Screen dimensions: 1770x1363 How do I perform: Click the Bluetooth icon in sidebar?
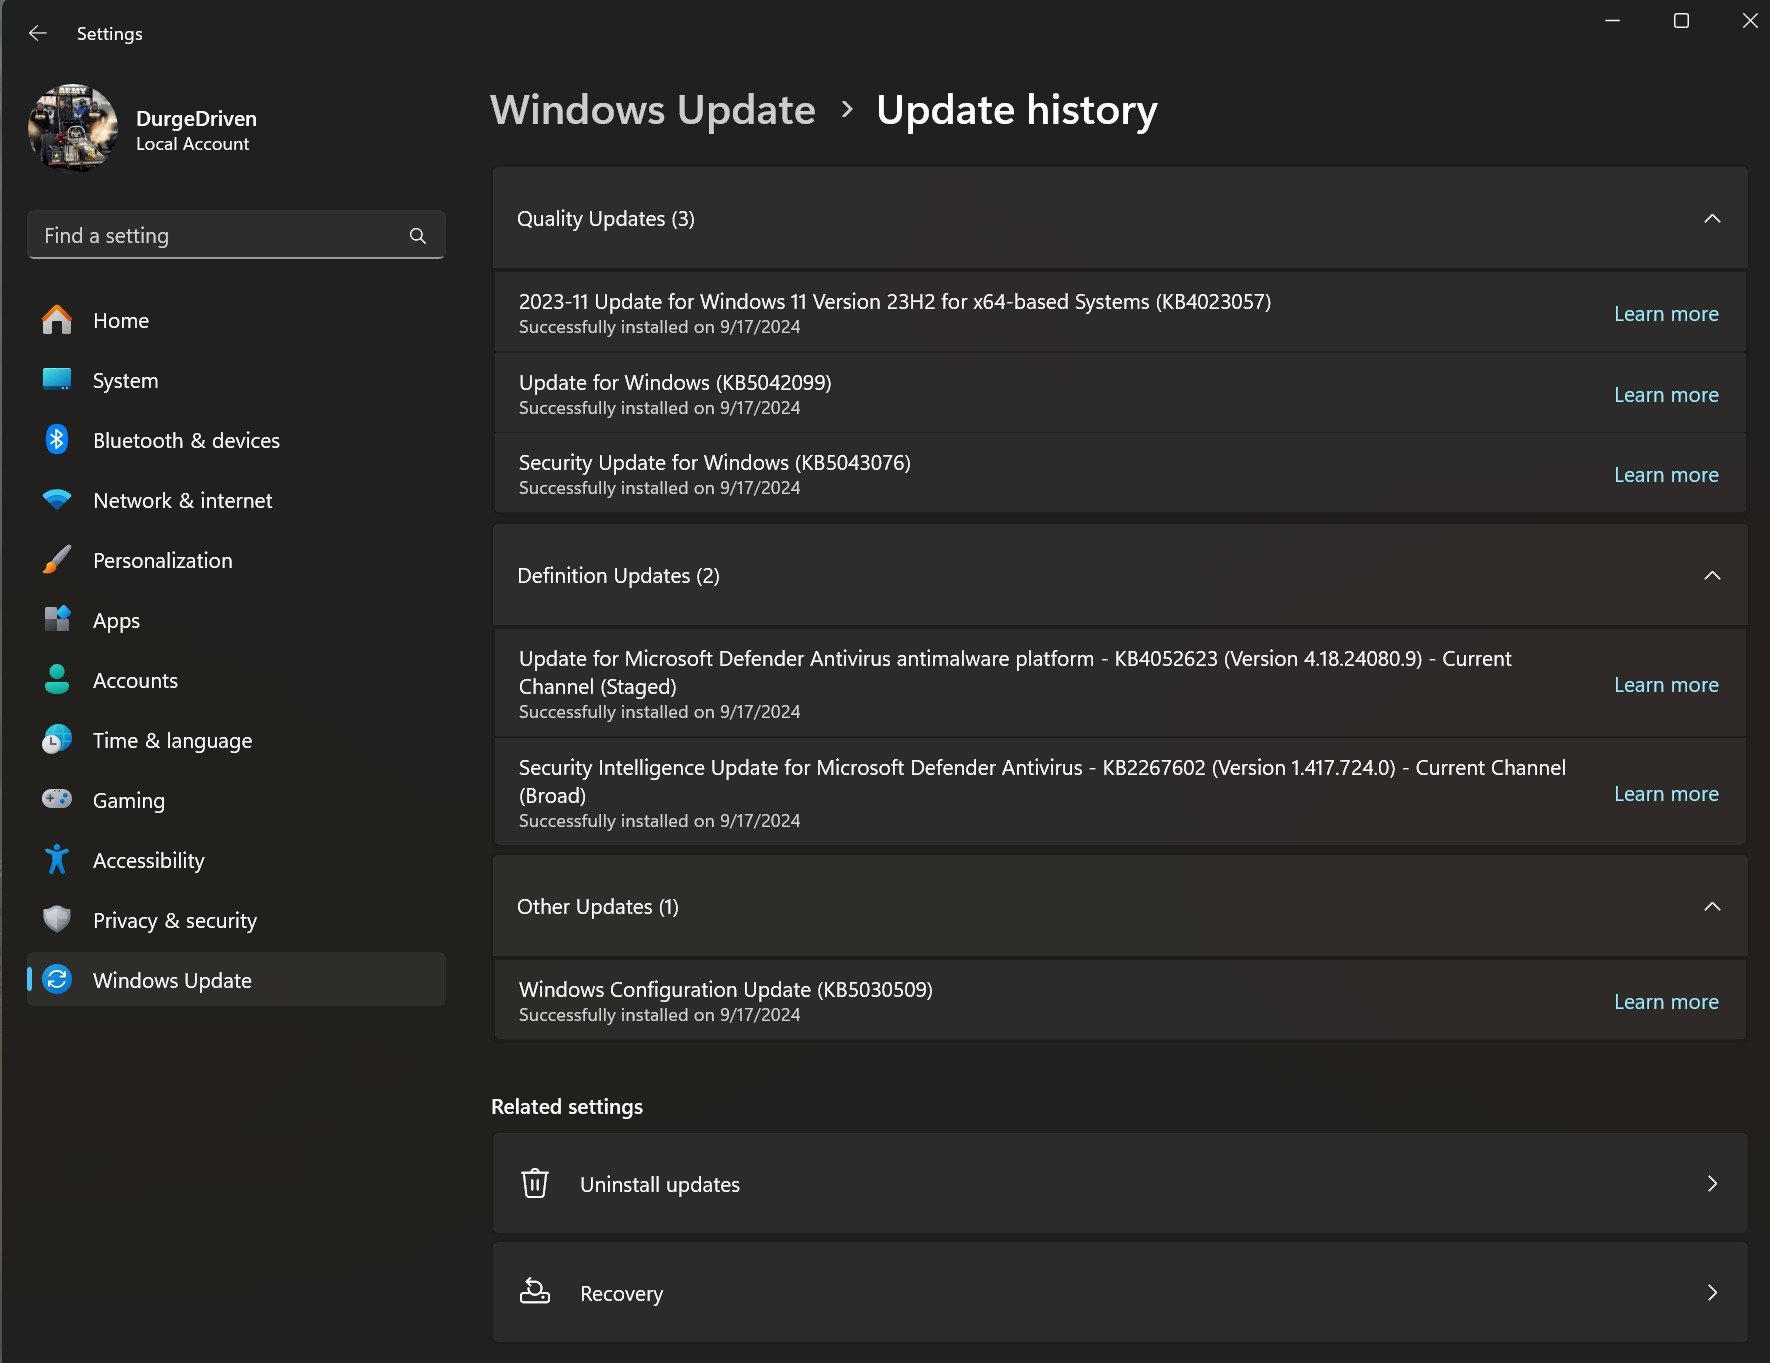pyautogui.click(x=57, y=440)
